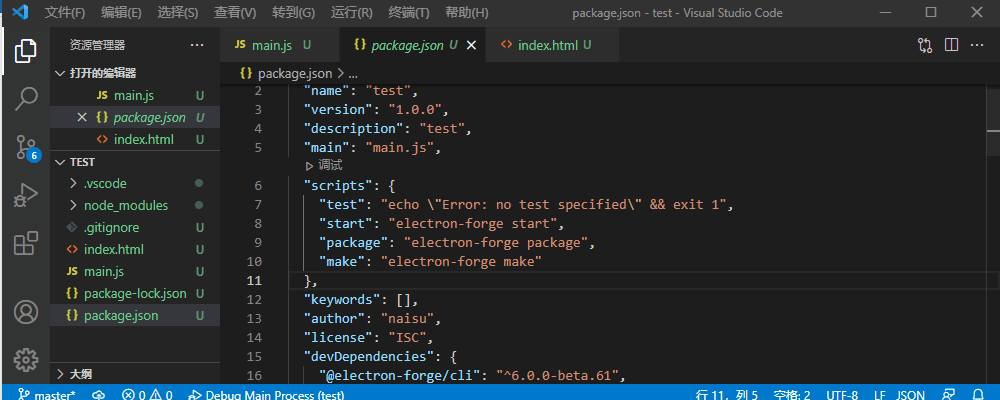
Task: Expand the 大纲 outline section
Action: (135, 374)
